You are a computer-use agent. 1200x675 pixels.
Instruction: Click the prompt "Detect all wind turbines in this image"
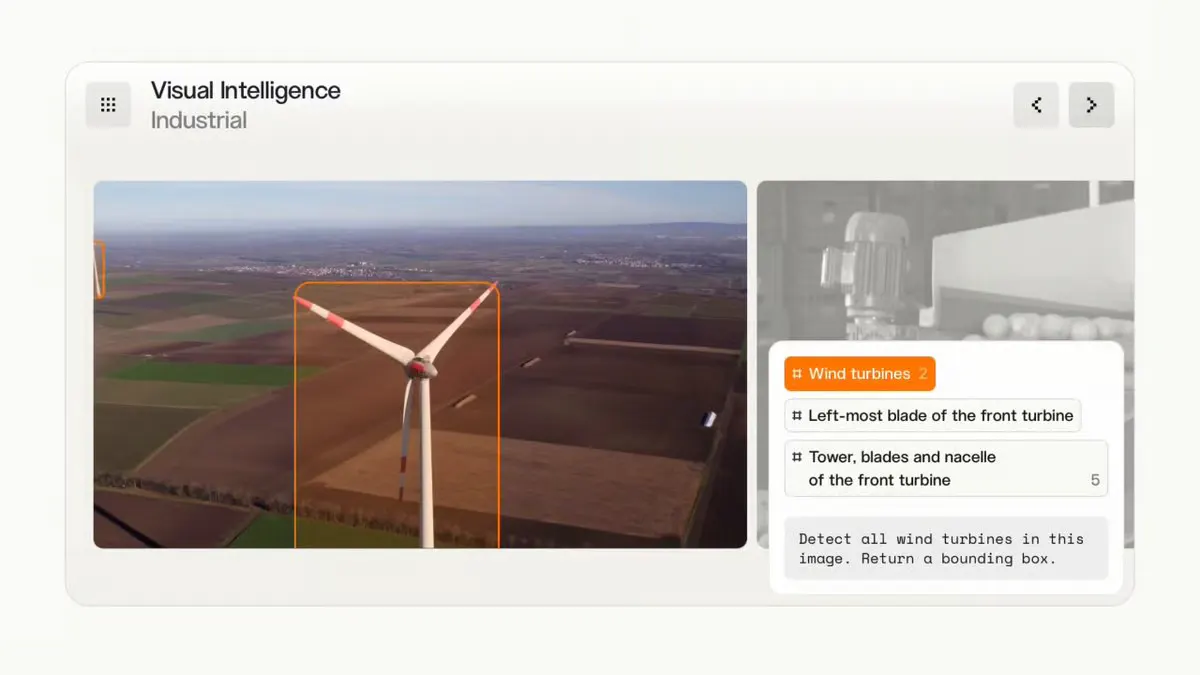[x=946, y=548]
